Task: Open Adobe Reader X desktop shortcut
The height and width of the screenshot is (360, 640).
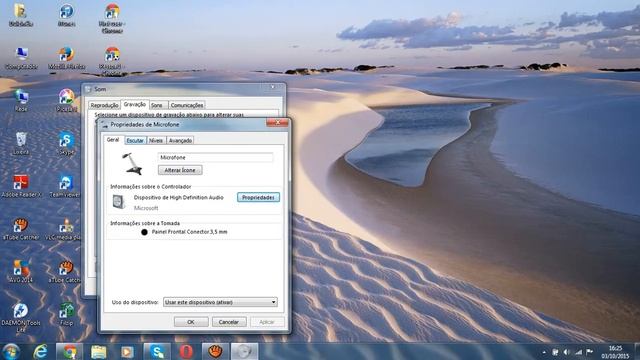Action: [21, 187]
